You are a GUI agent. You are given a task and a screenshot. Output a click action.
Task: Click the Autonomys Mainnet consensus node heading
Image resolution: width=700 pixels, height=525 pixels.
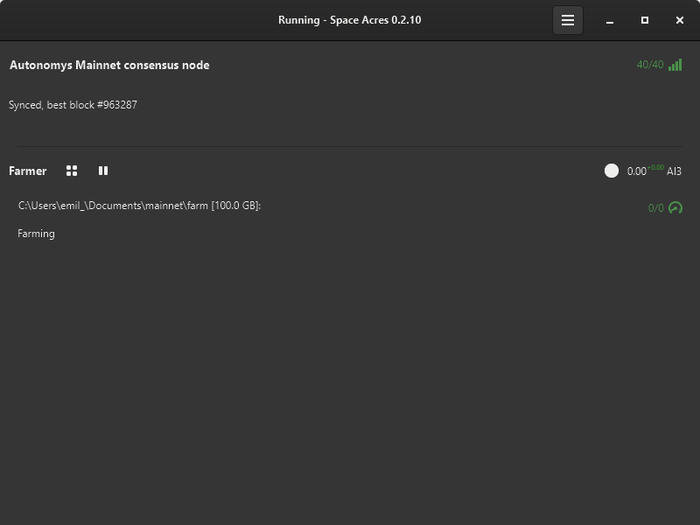point(109,65)
